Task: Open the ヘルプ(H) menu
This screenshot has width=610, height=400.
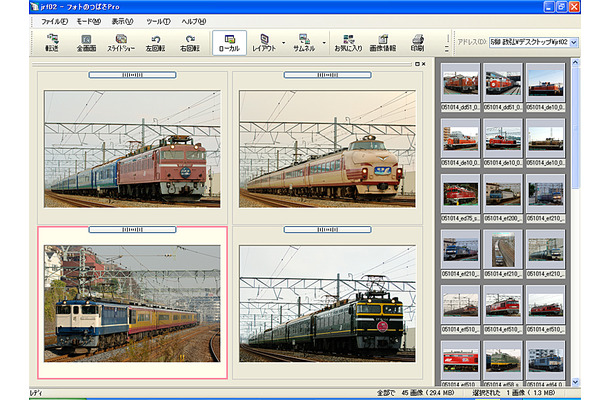Action: pyautogui.click(x=194, y=21)
